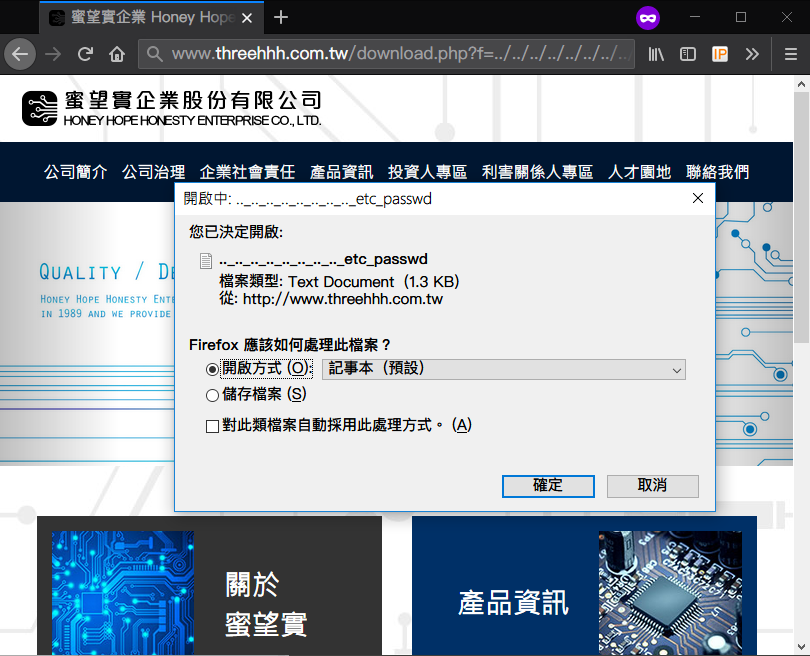
Task: Click the browser forward arrow
Action: pyautogui.click(x=53, y=54)
